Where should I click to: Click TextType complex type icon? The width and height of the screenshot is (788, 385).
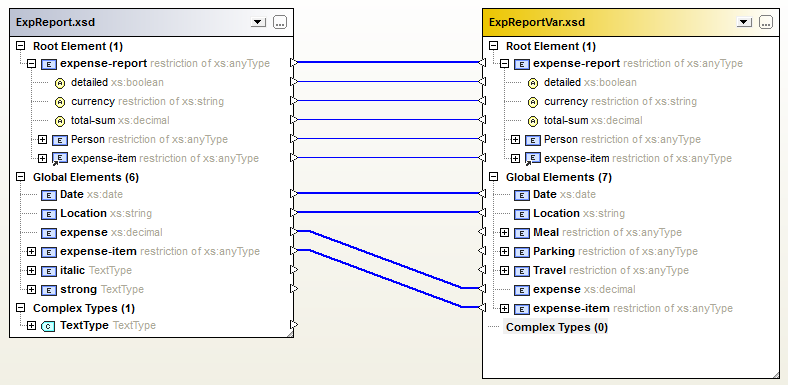point(48,326)
